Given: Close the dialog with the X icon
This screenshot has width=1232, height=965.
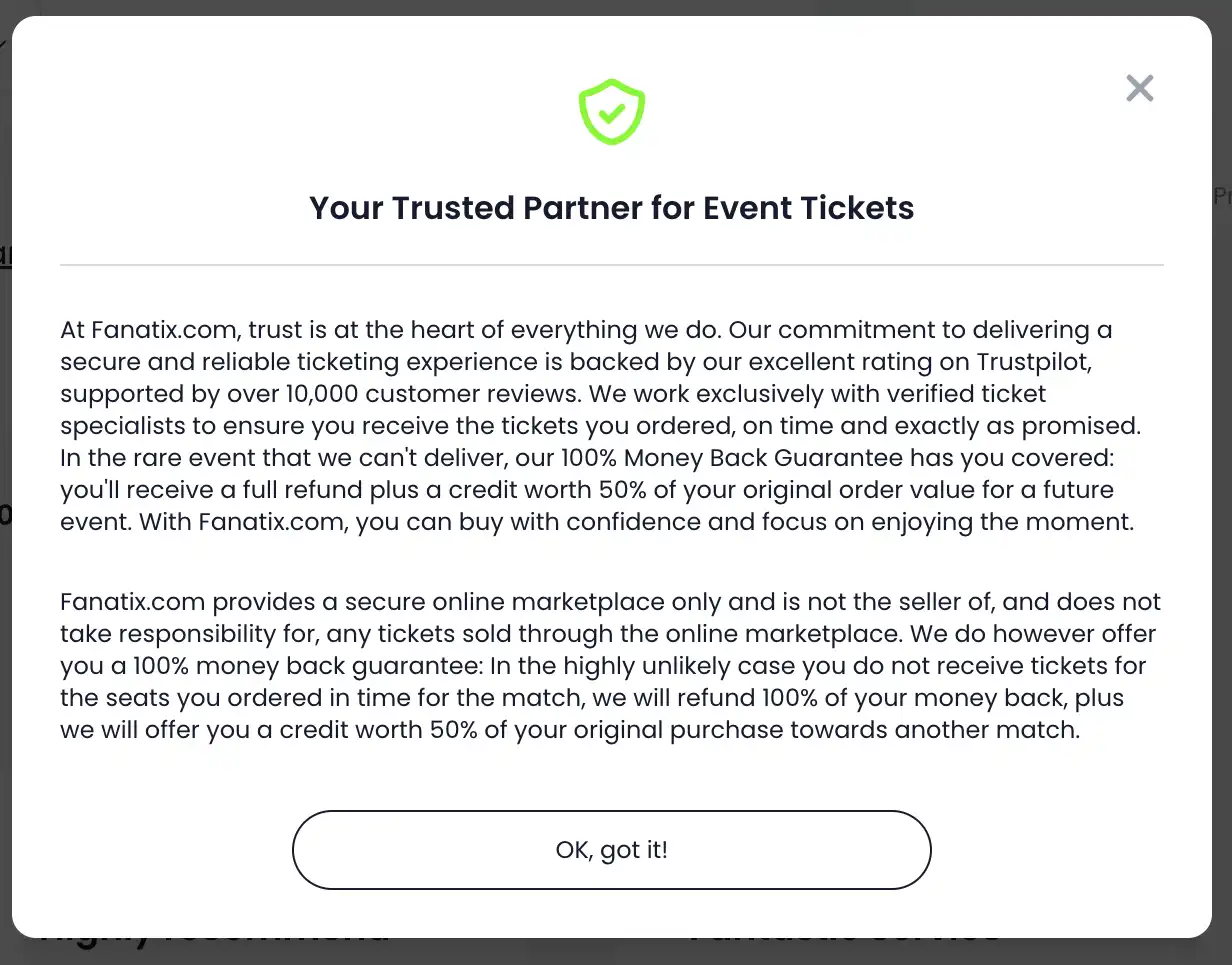Looking at the screenshot, I should 1139,88.
